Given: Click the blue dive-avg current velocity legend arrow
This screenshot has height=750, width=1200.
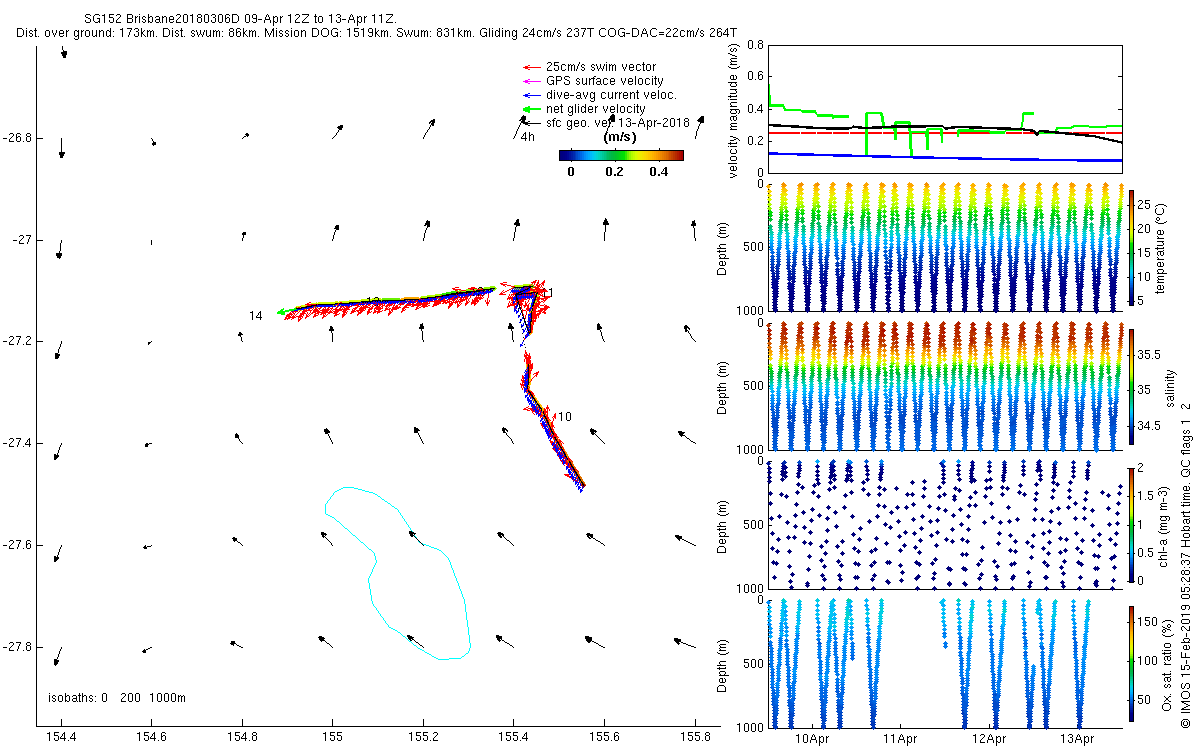Looking at the screenshot, I should click(x=530, y=95).
